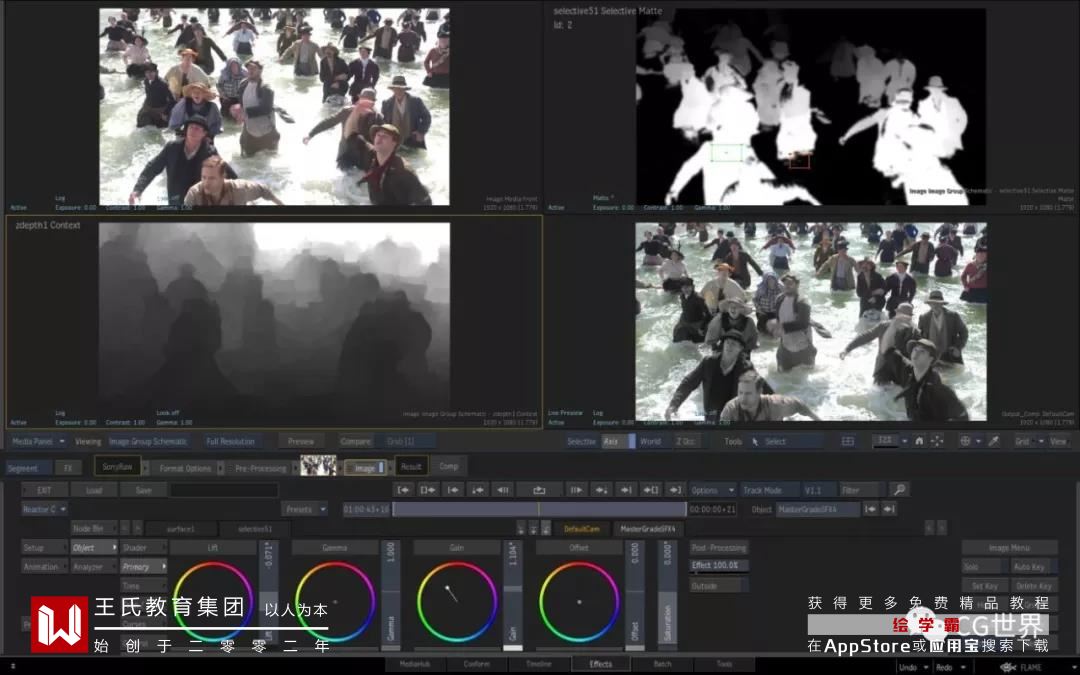Open the Image Menu button

[x=1010, y=548]
